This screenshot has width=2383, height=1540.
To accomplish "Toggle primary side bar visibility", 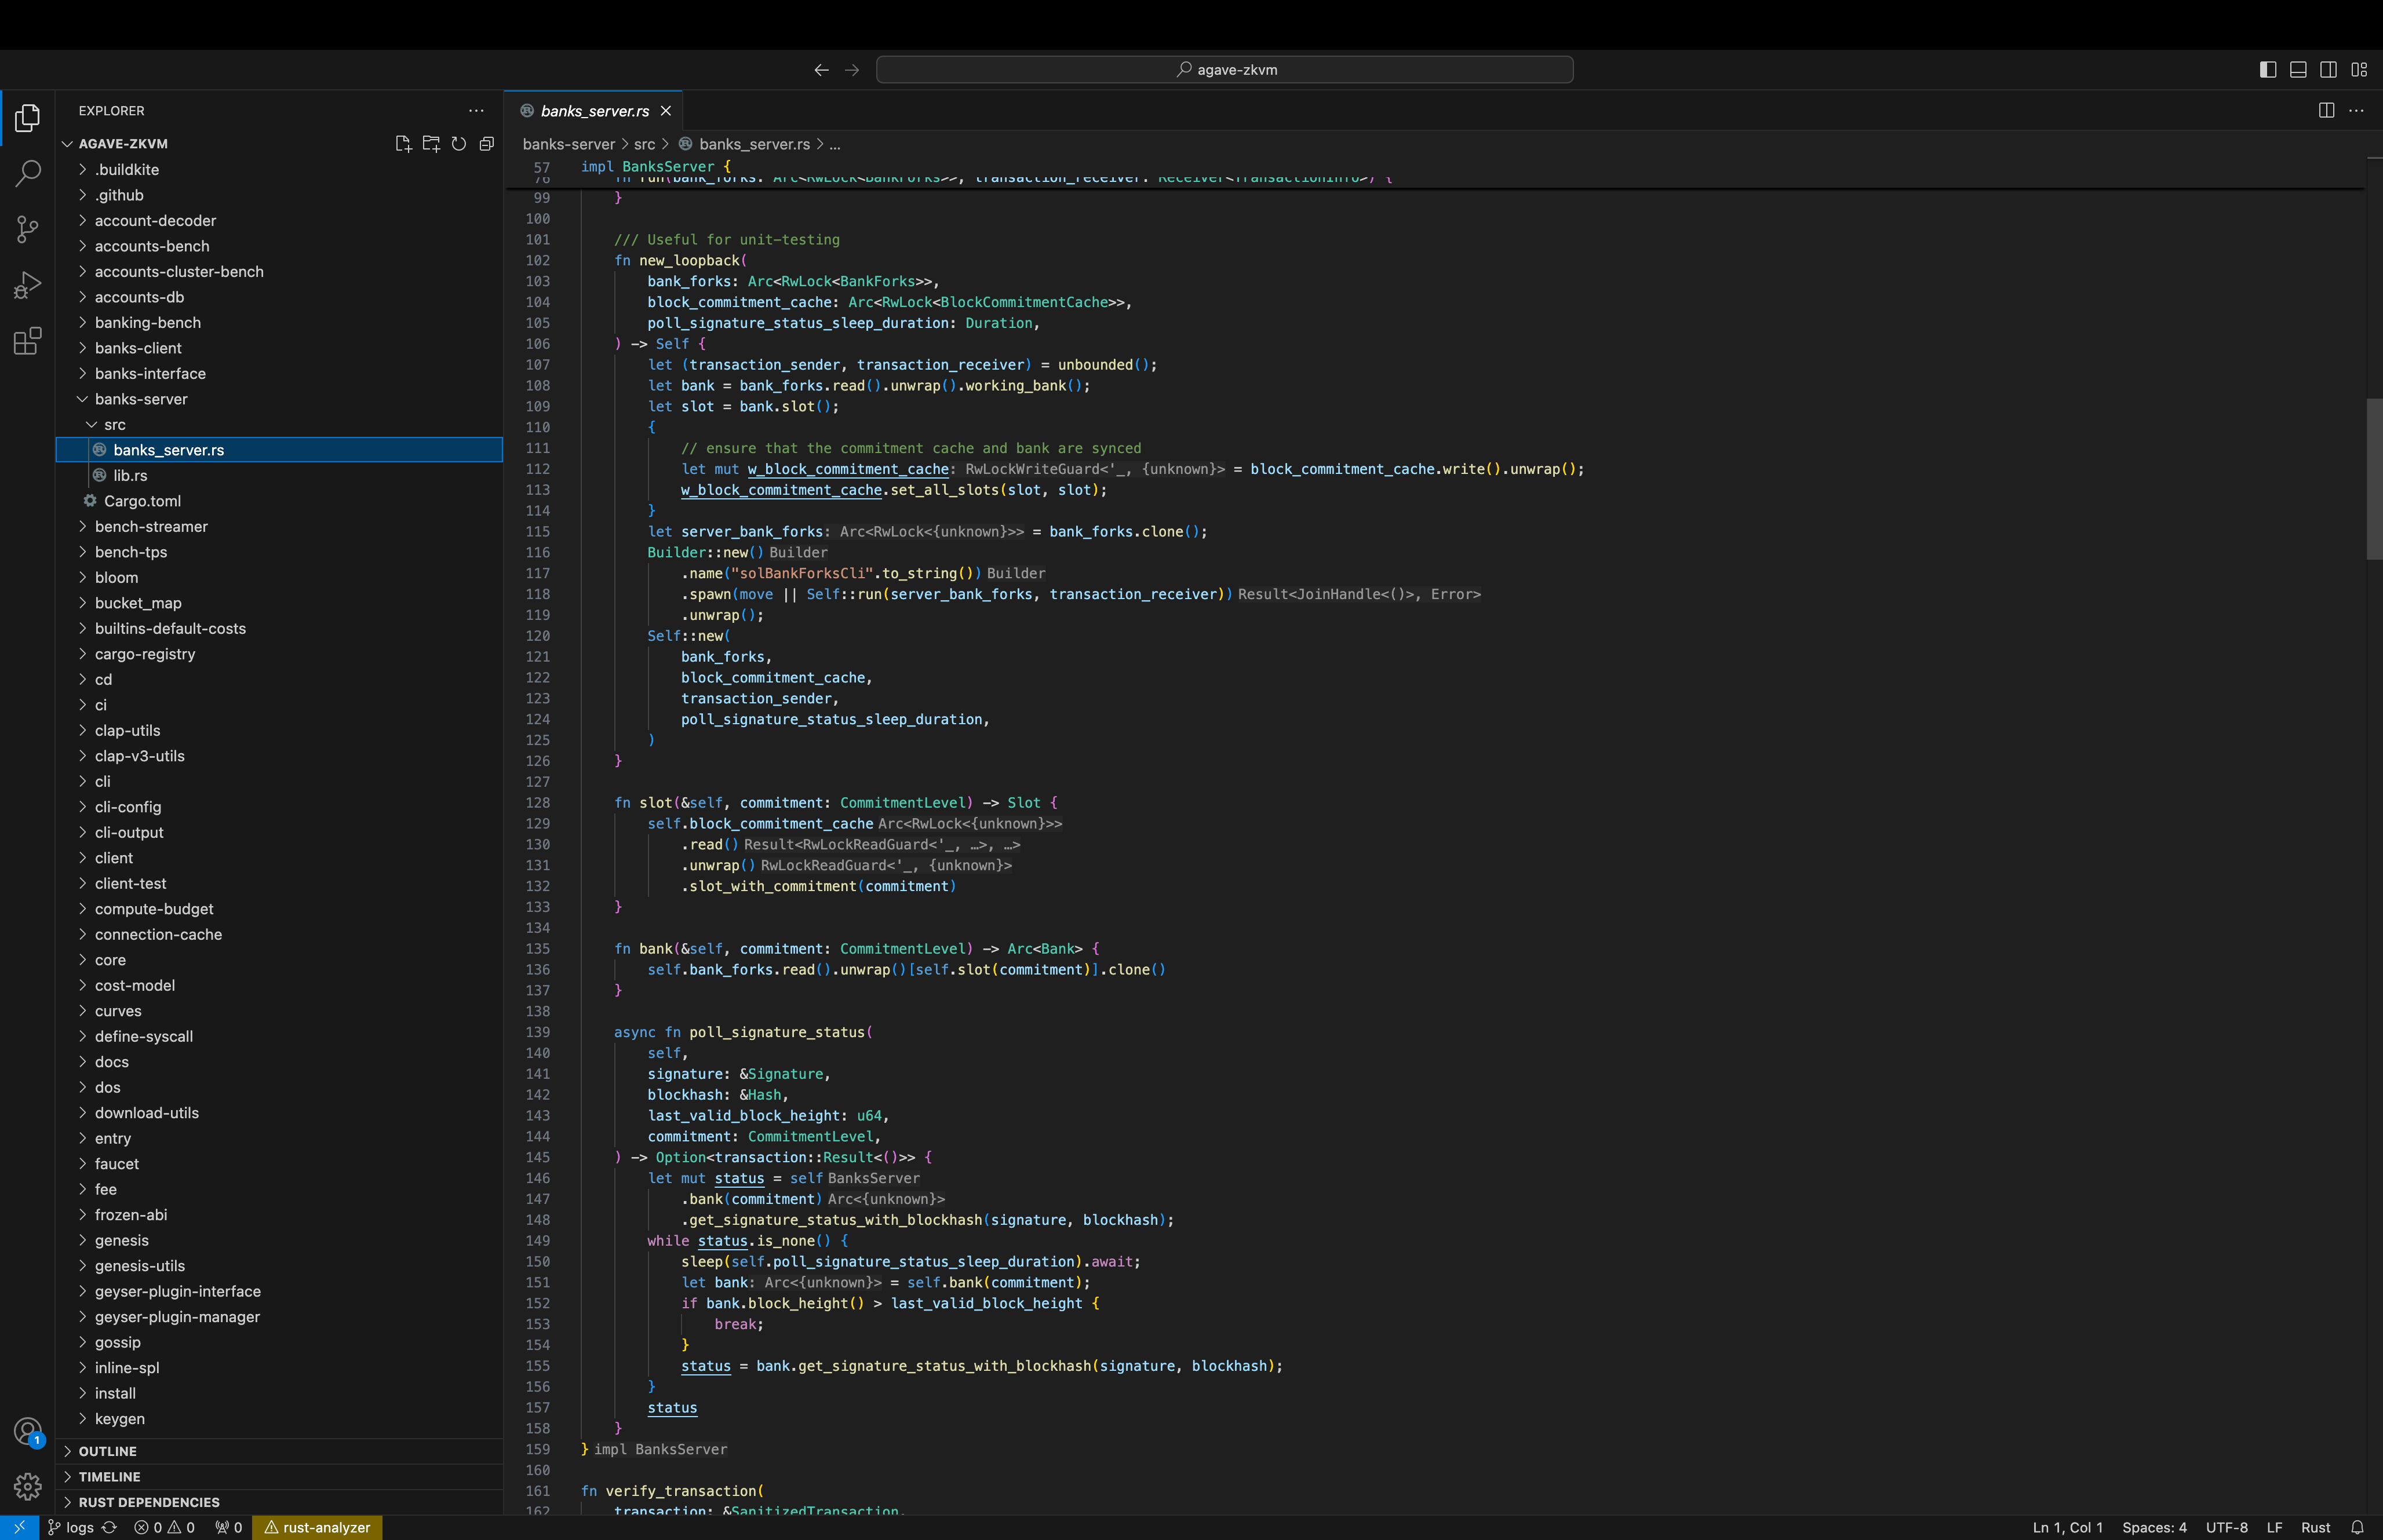I will pos(2268,70).
